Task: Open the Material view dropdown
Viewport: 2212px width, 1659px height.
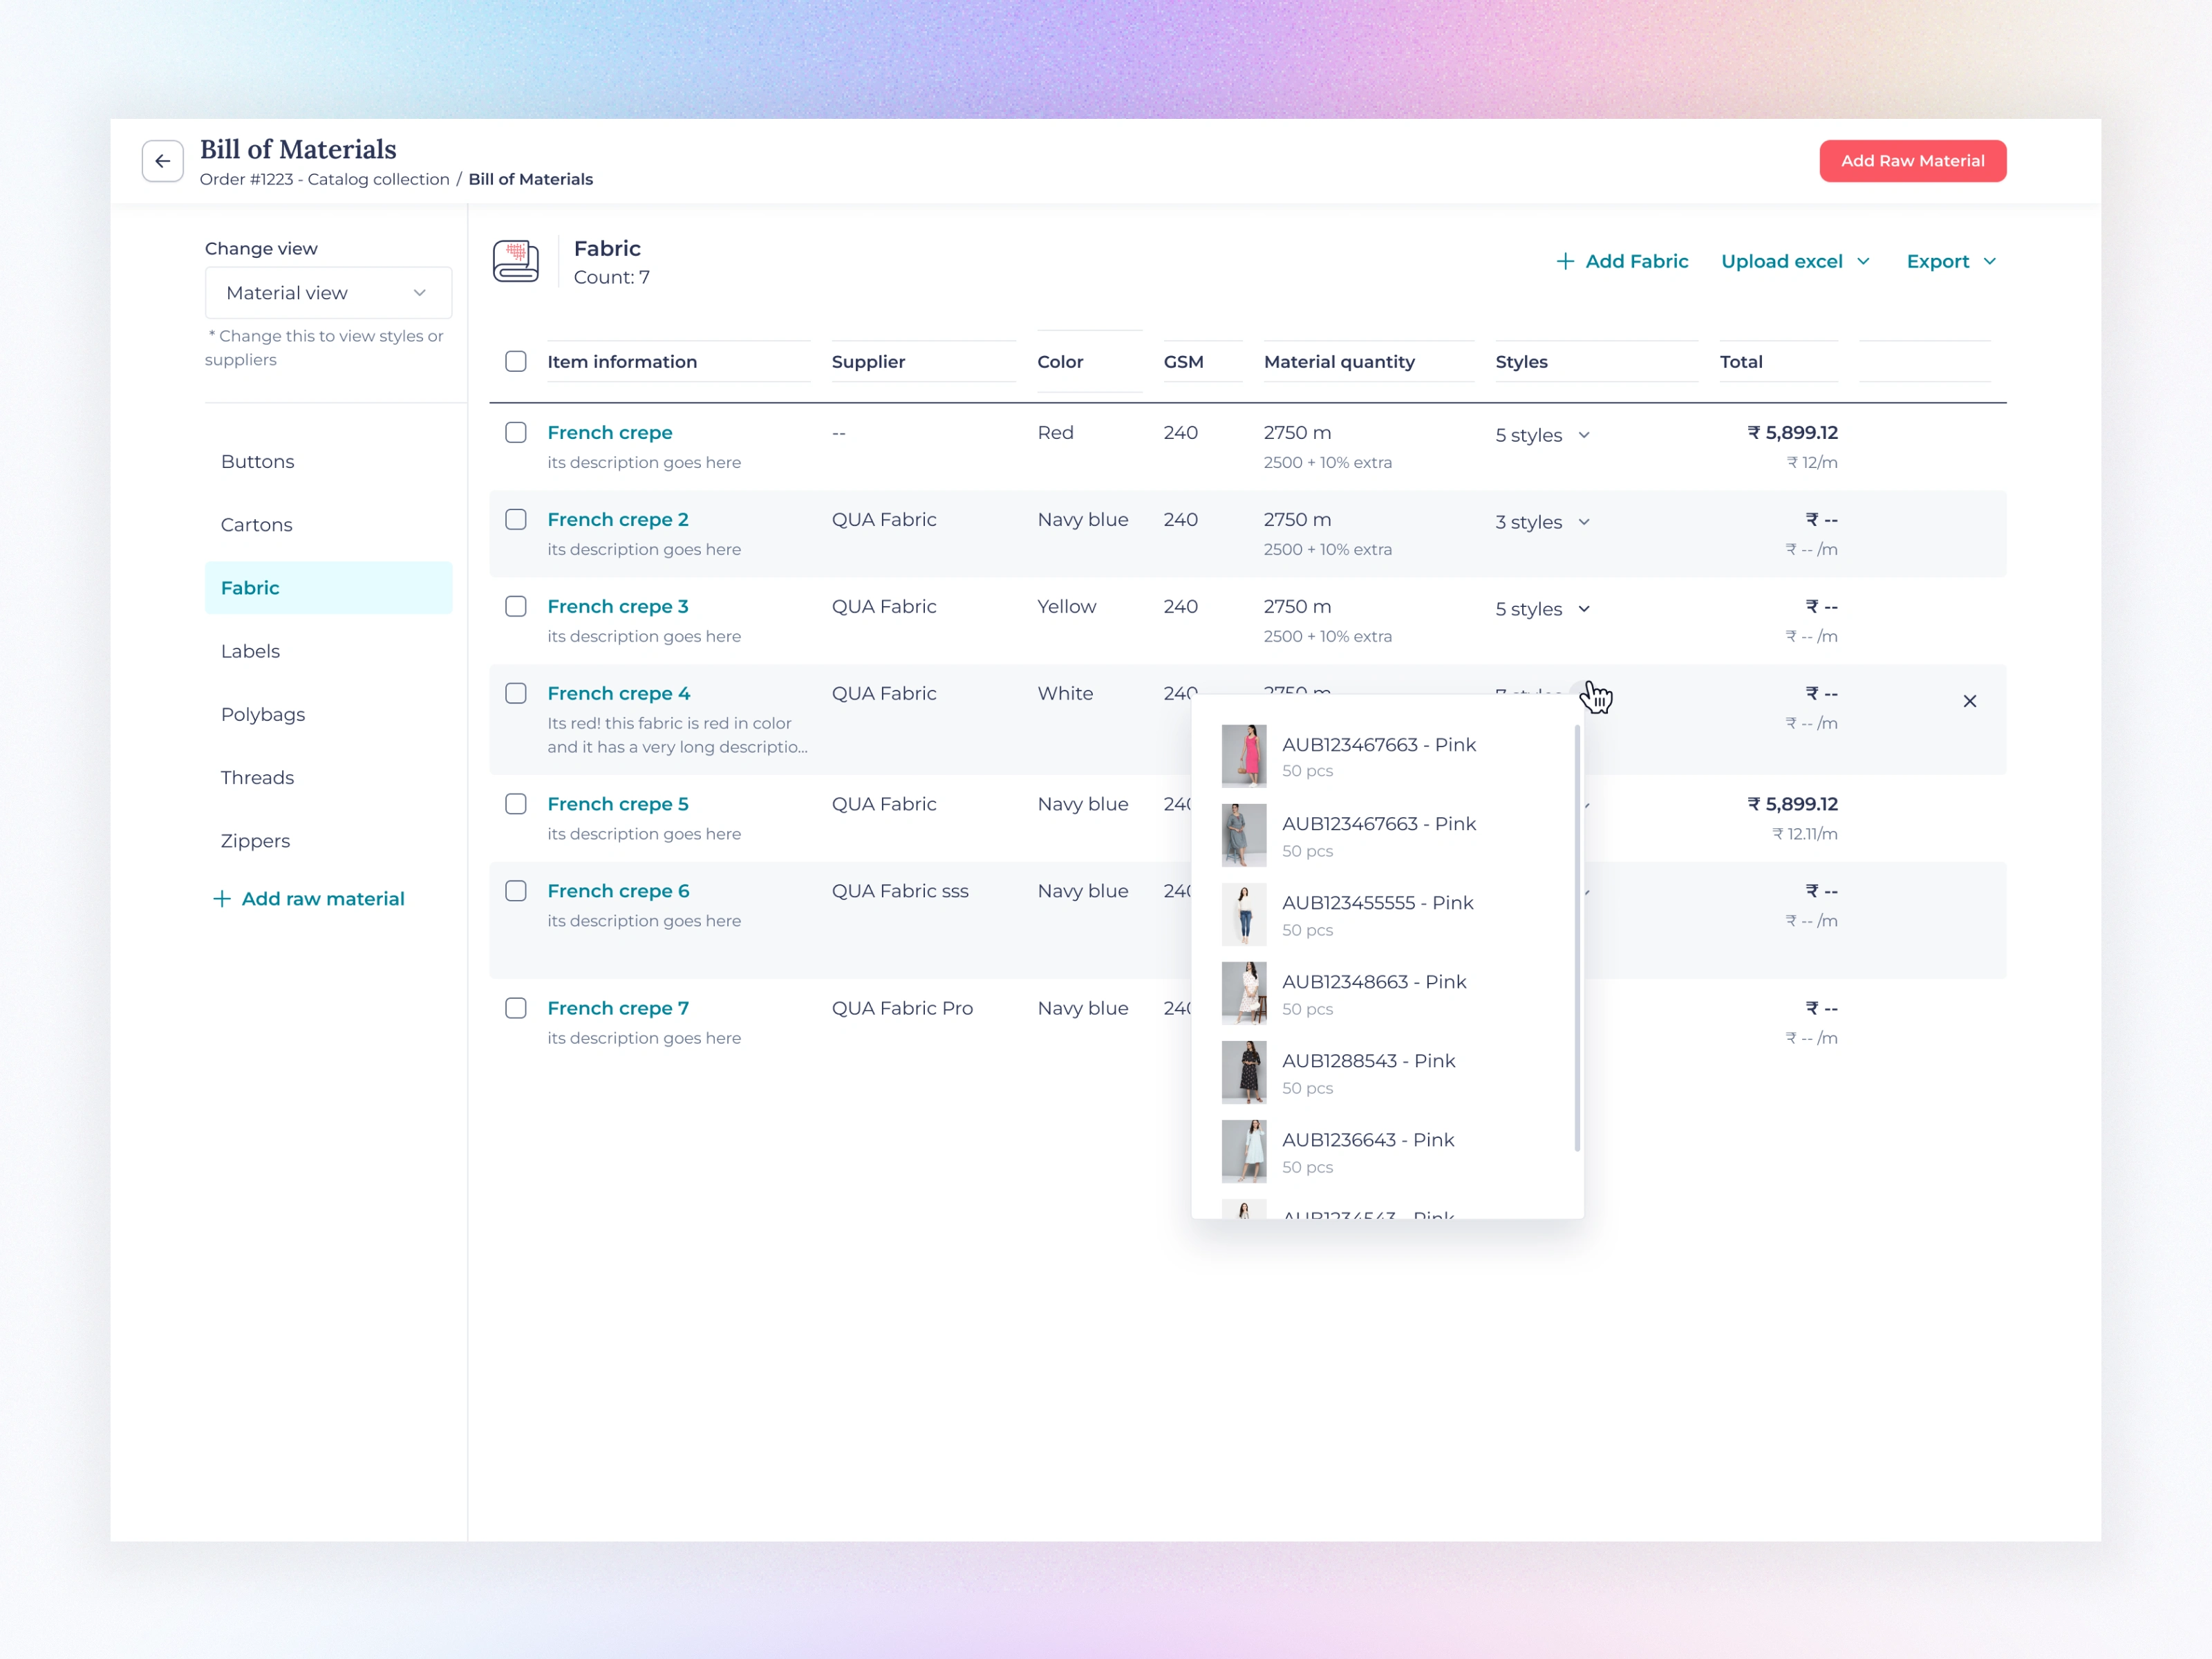Action: (x=328, y=293)
